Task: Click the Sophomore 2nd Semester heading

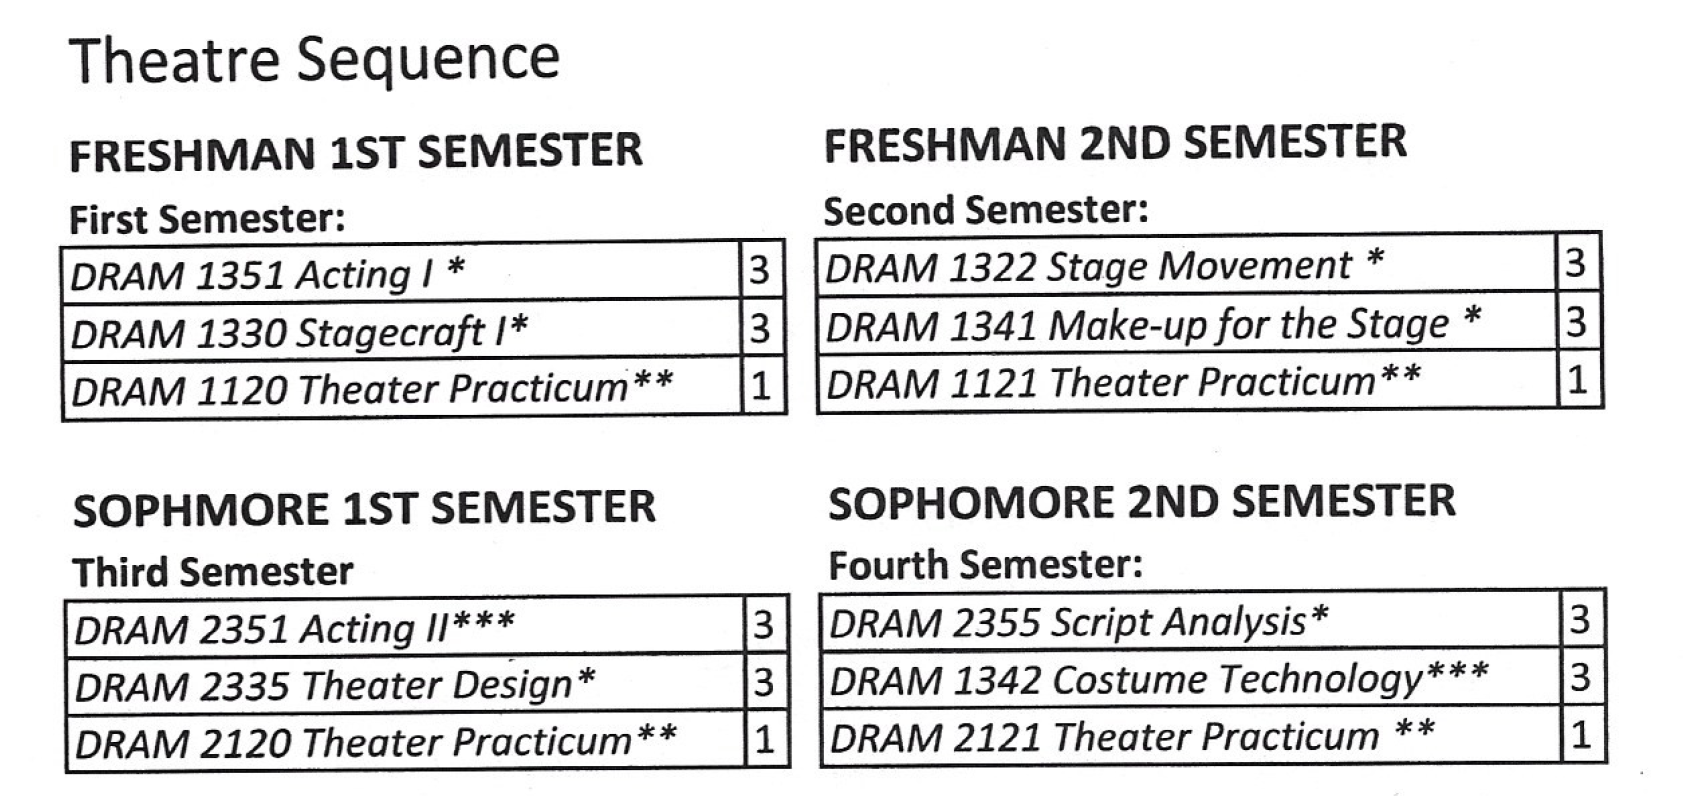Action: pos(1141,502)
